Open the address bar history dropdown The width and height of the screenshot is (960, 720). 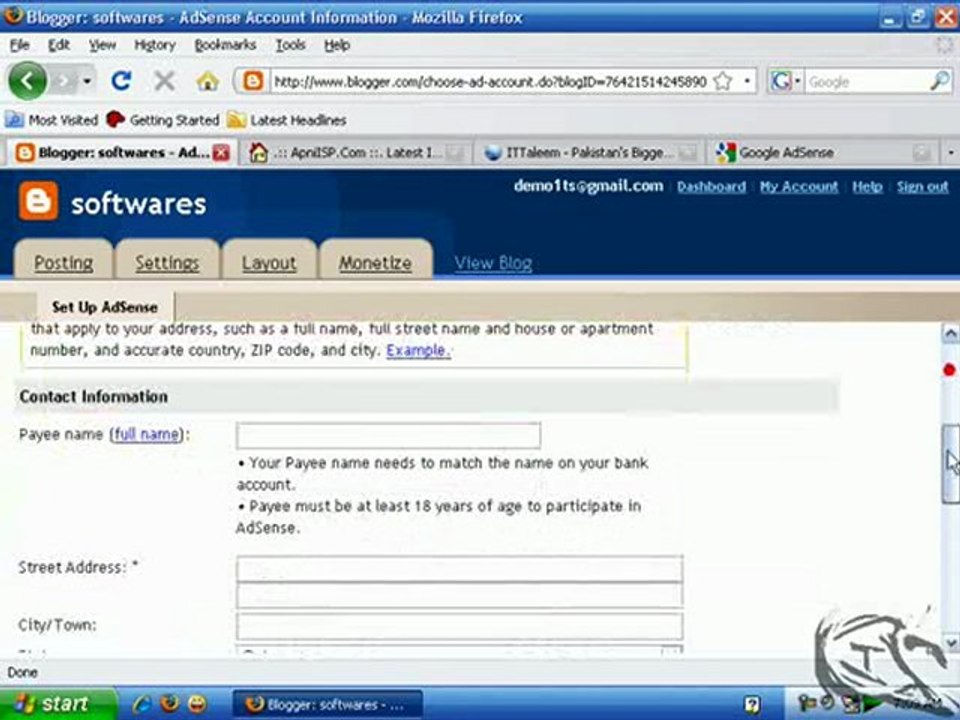[x=747, y=81]
